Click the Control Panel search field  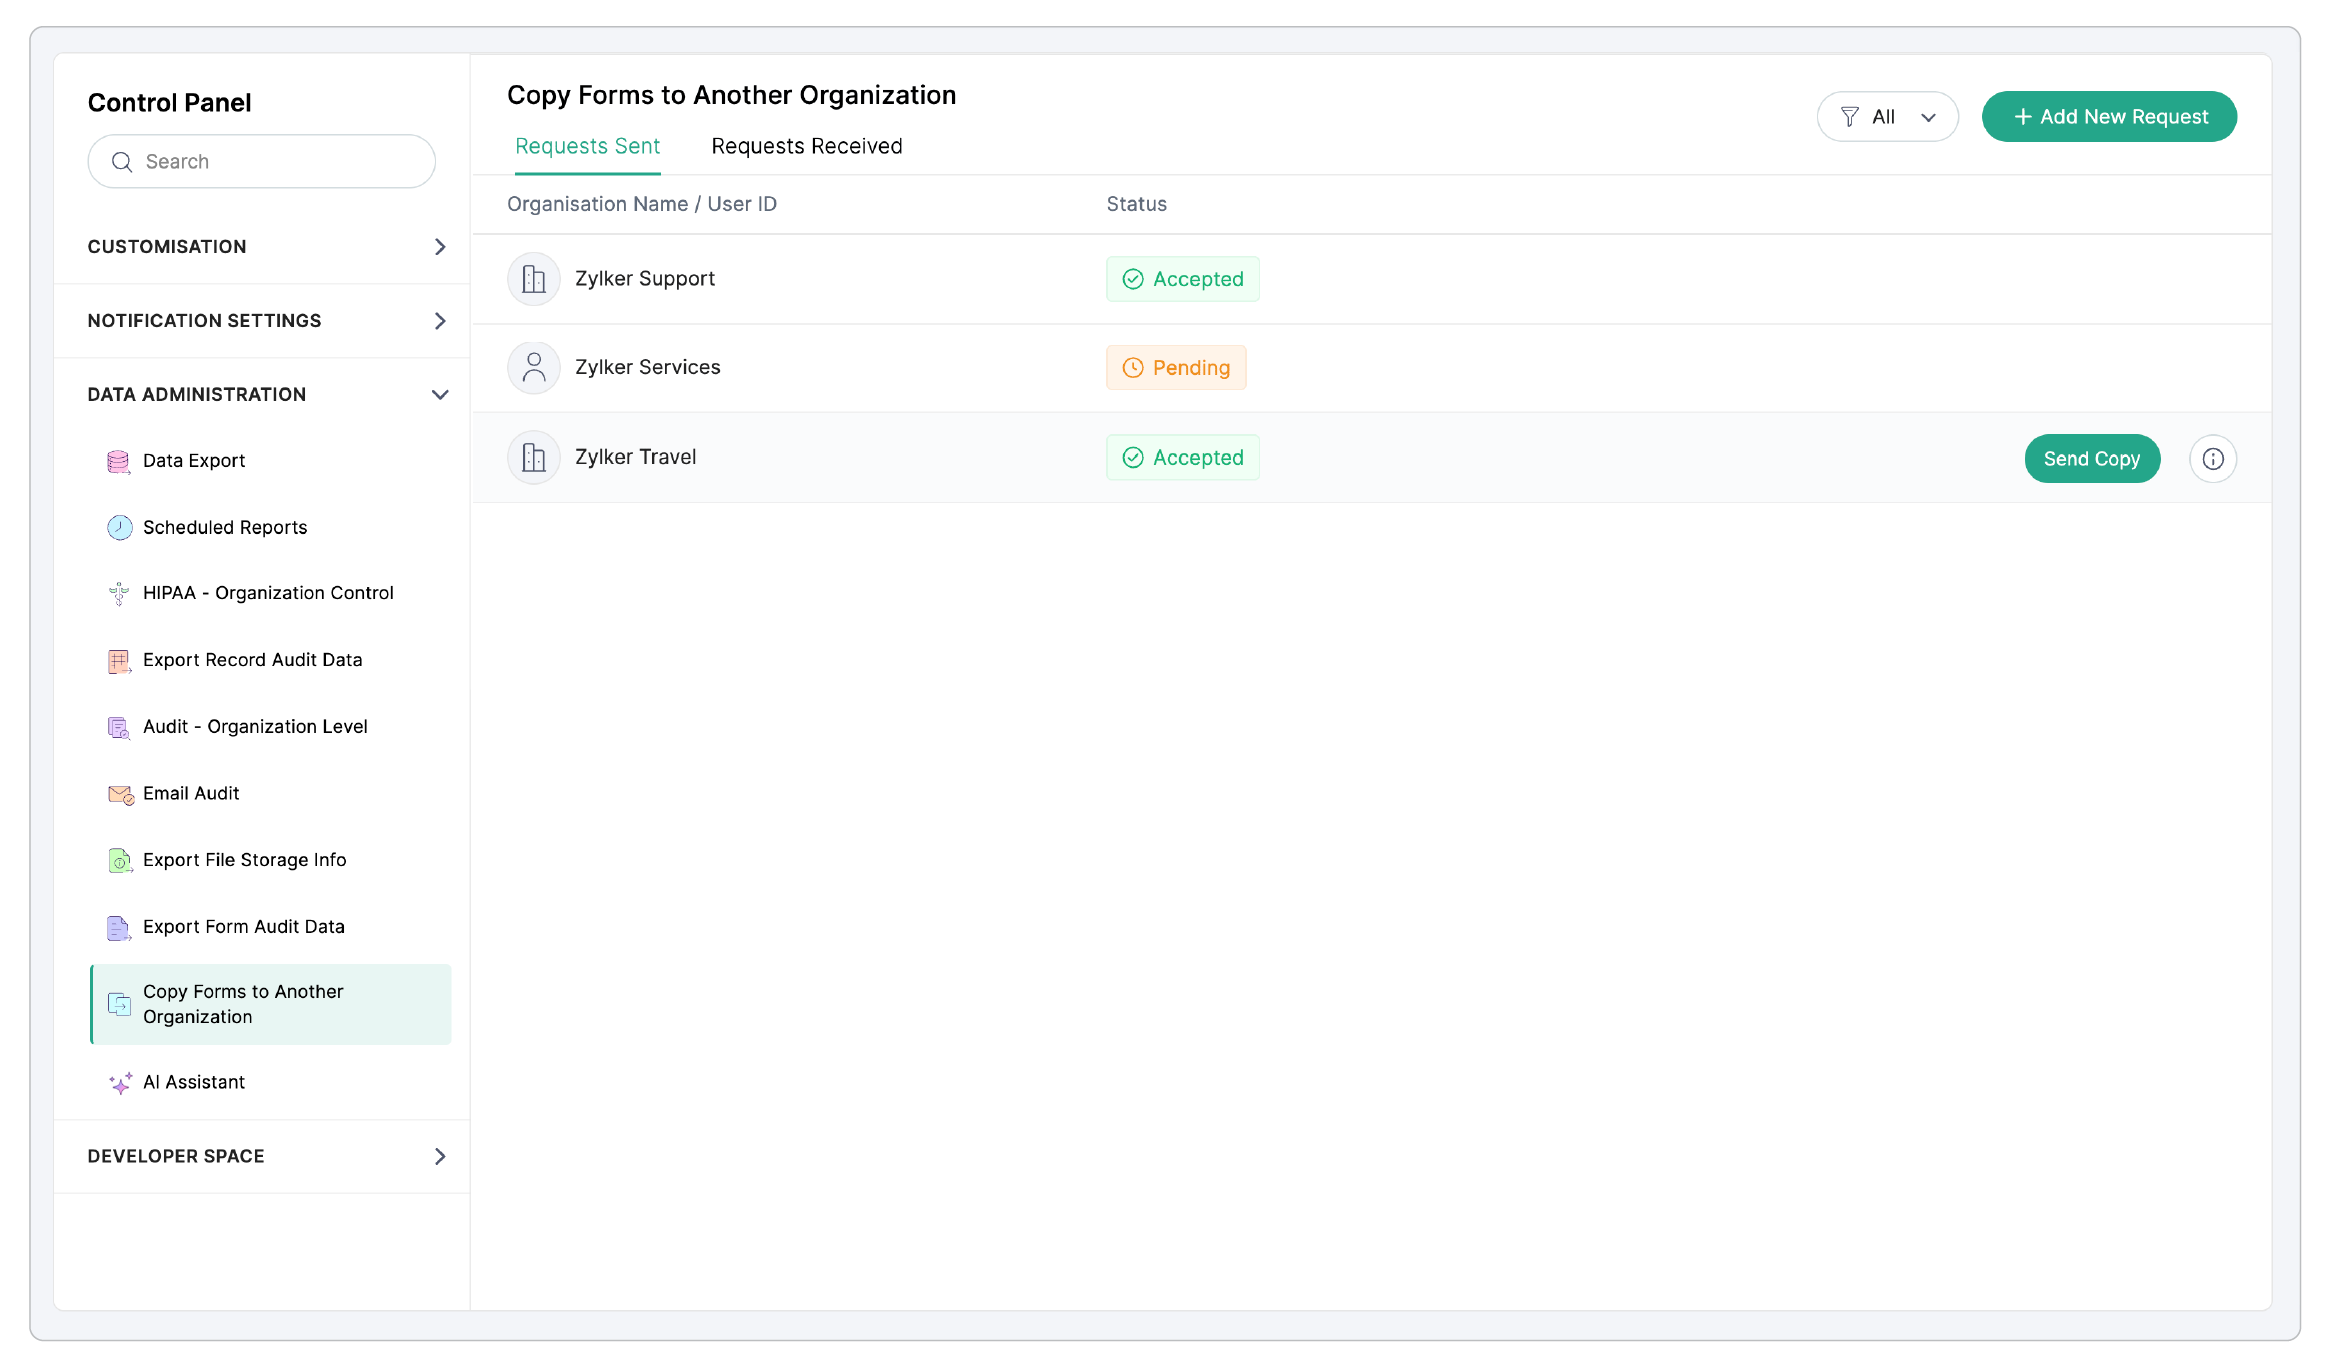pyautogui.click(x=262, y=162)
